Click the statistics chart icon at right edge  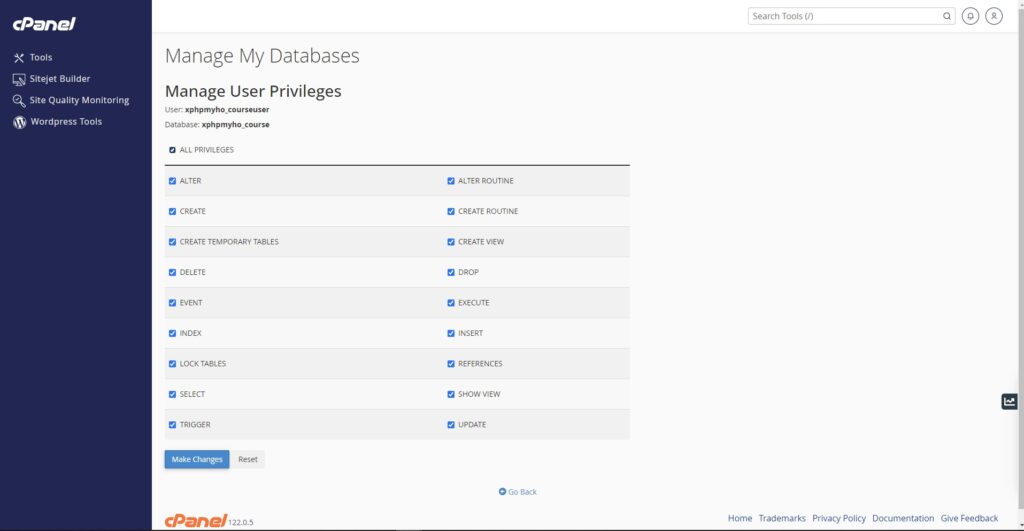click(1010, 401)
